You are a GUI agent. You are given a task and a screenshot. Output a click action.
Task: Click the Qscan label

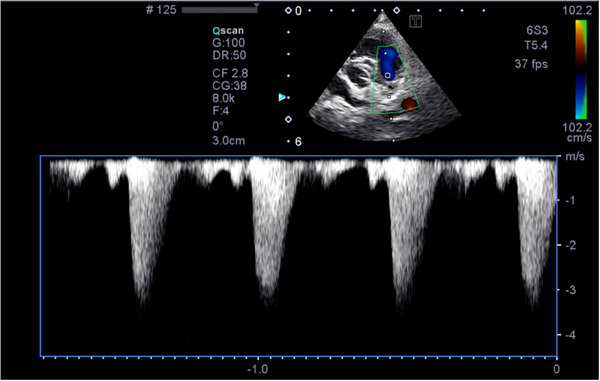coord(228,31)
